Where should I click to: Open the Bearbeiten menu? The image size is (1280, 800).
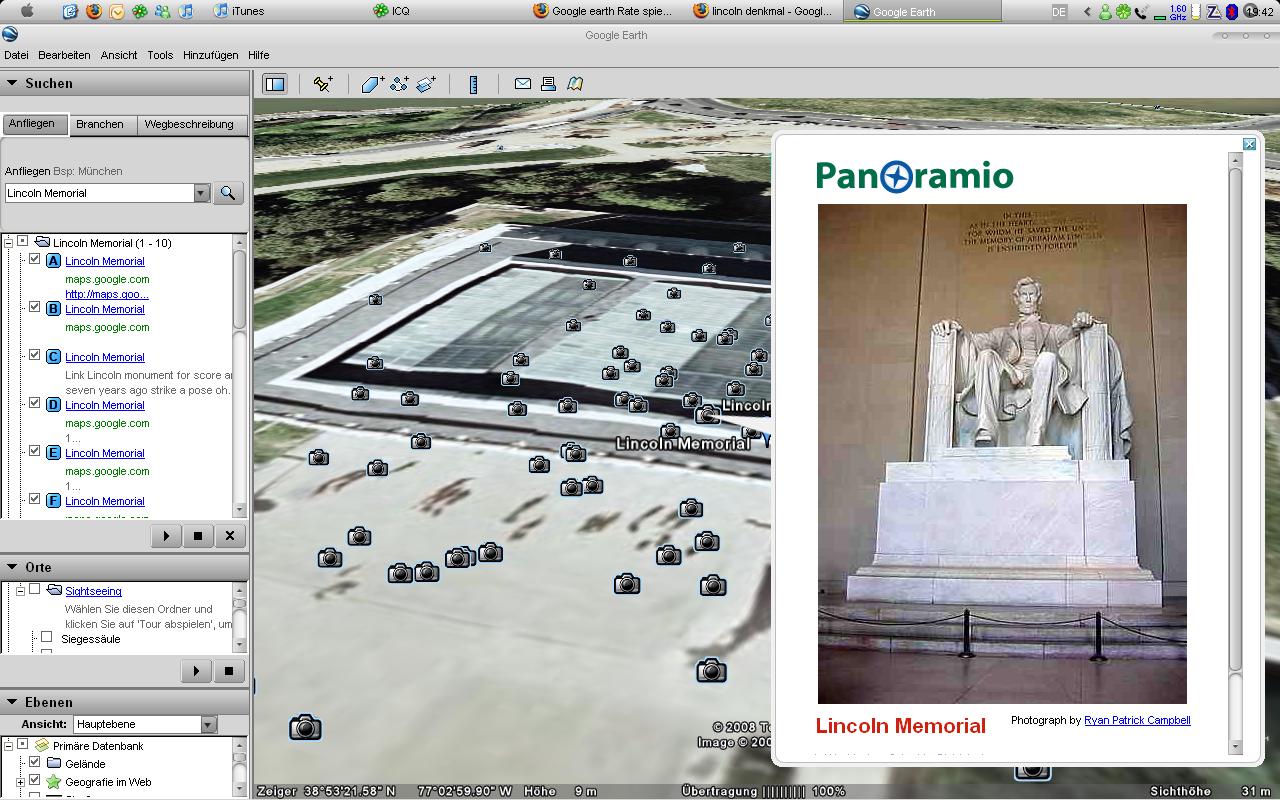(64, 55)
